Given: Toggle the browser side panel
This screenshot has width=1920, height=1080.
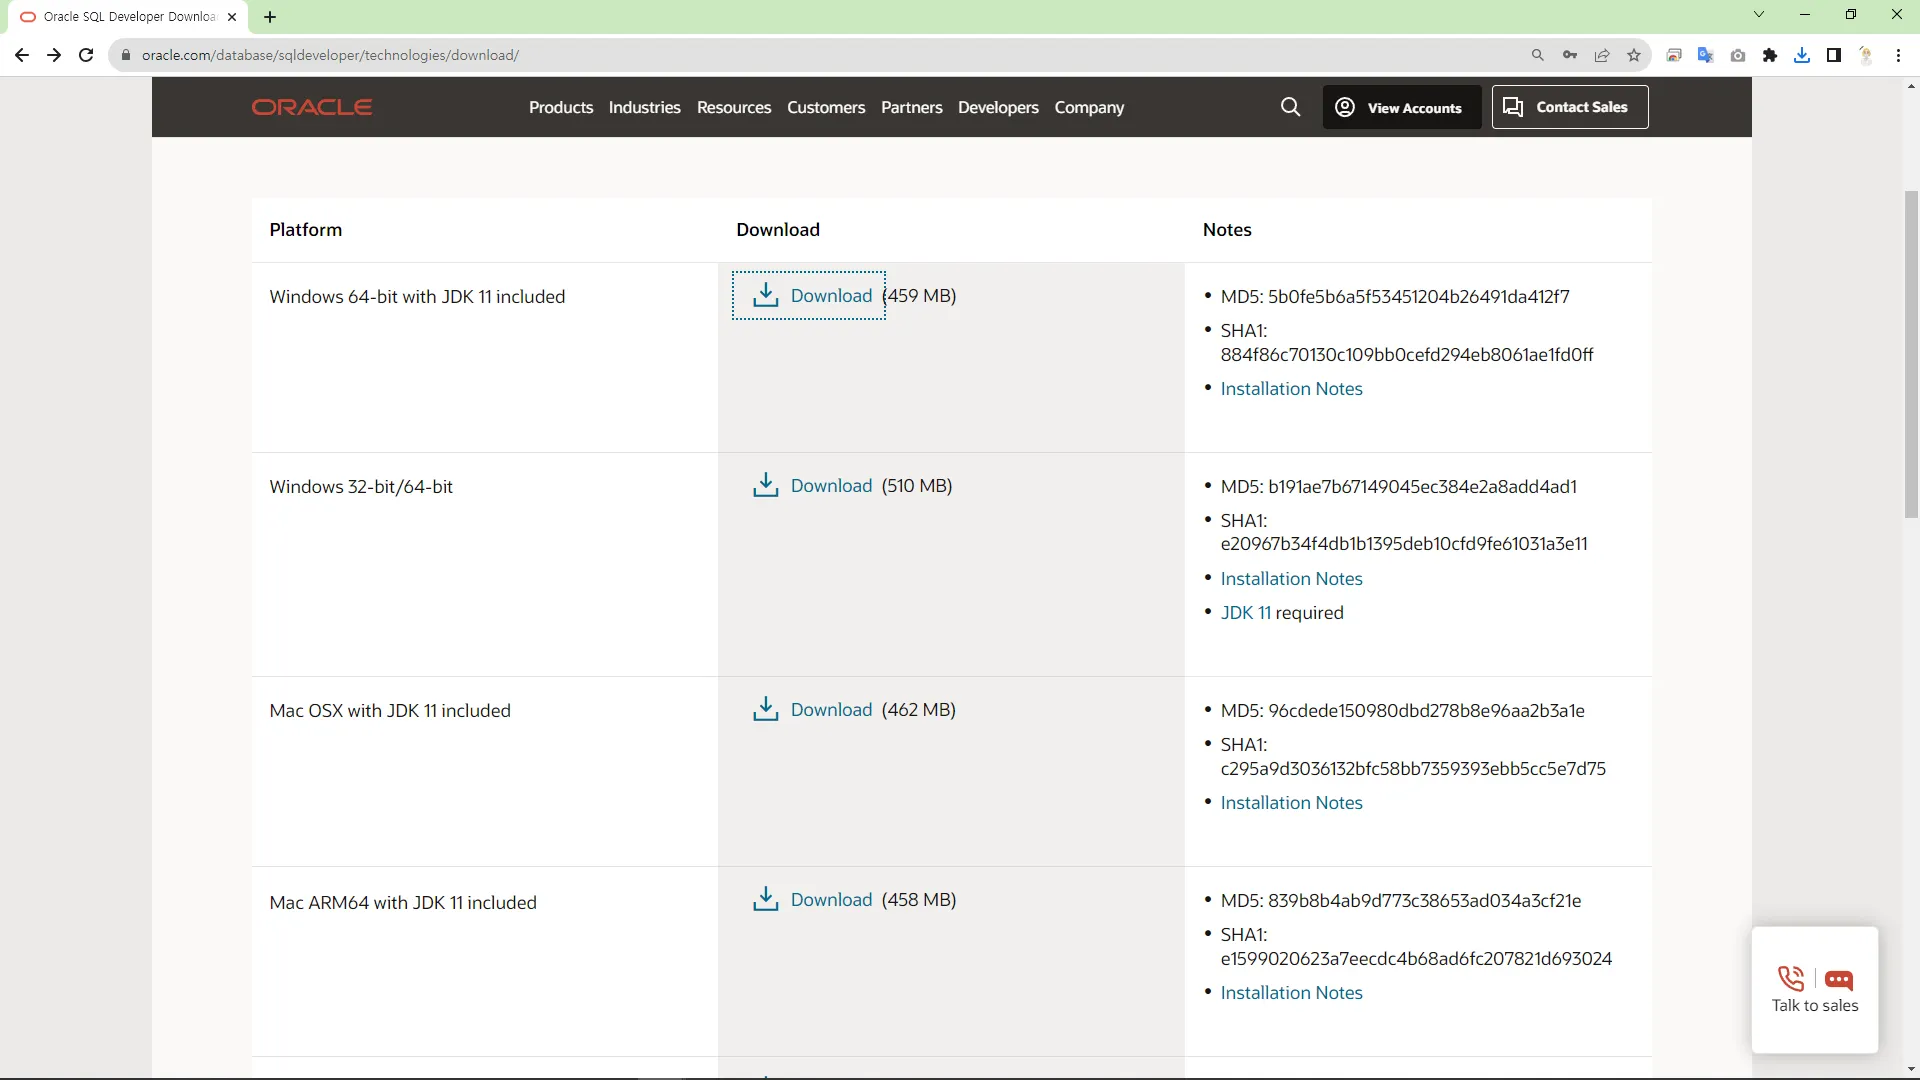Looking at the screenshot, I should (x=1834, y=55).
